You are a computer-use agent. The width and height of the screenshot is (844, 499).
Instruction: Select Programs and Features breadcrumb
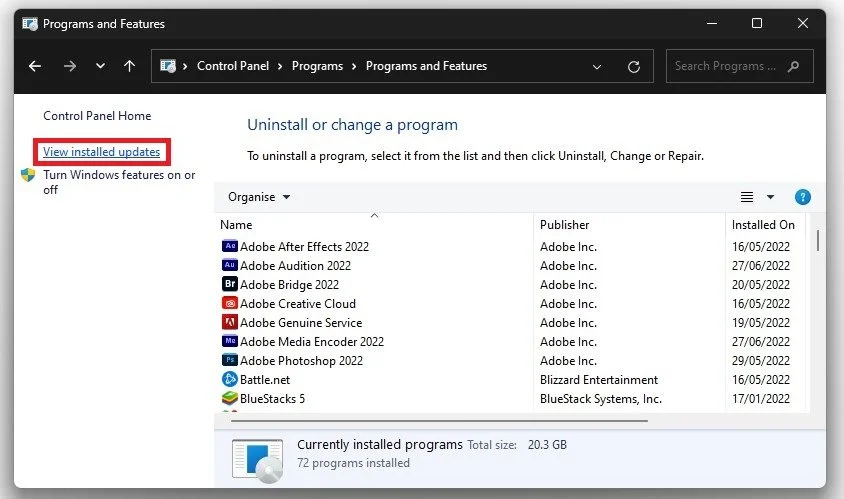[x=426, y=66]
